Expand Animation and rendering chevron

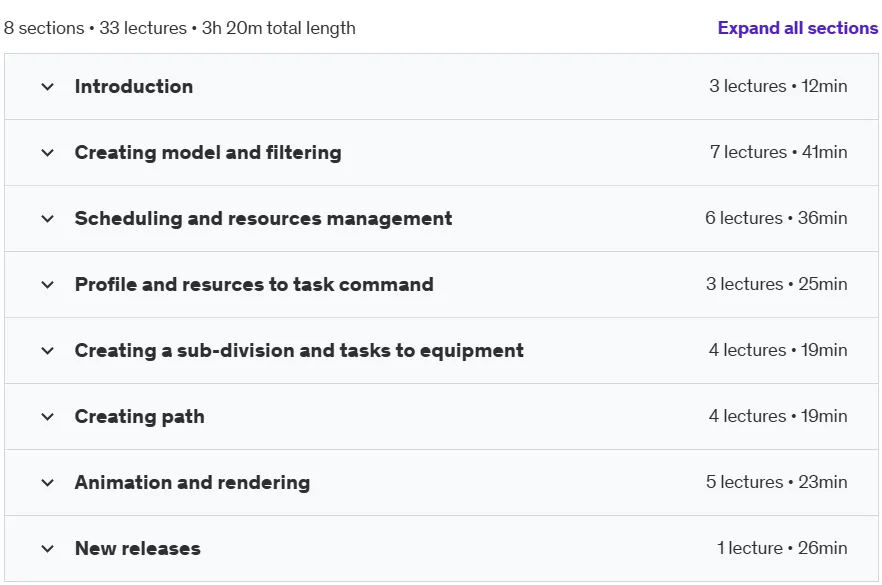pos(48,483)
